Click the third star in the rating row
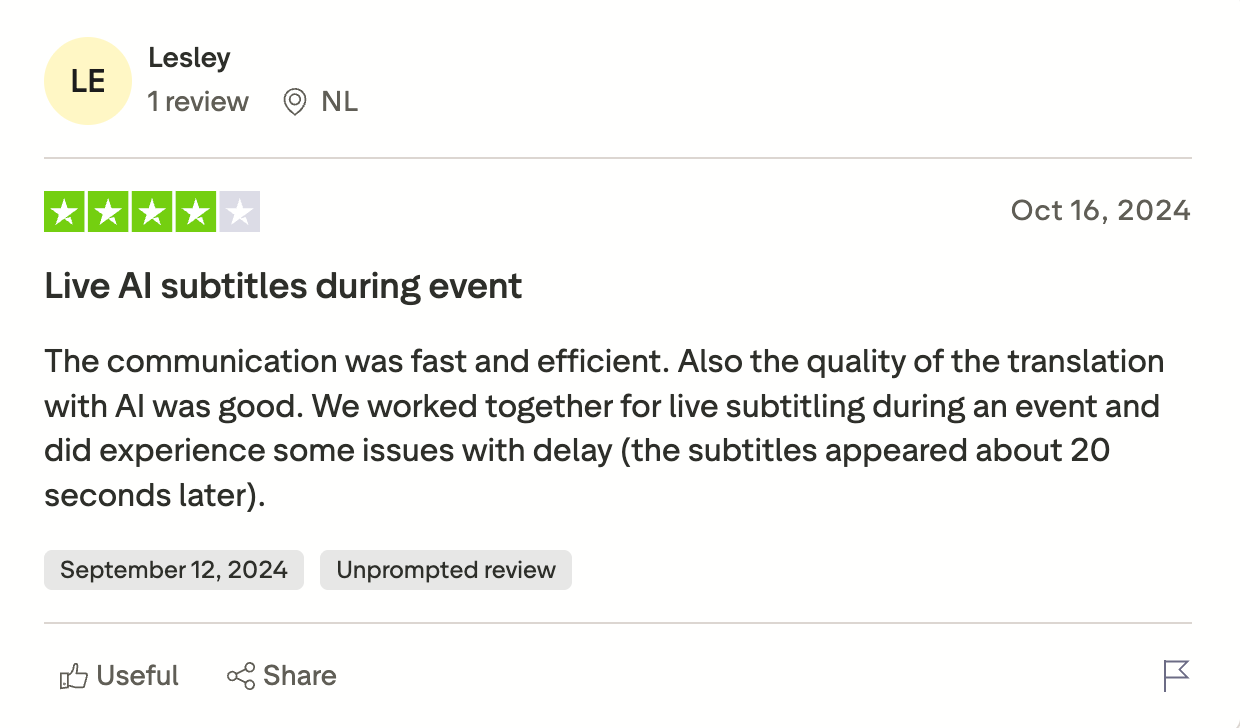 coord(152,211)
